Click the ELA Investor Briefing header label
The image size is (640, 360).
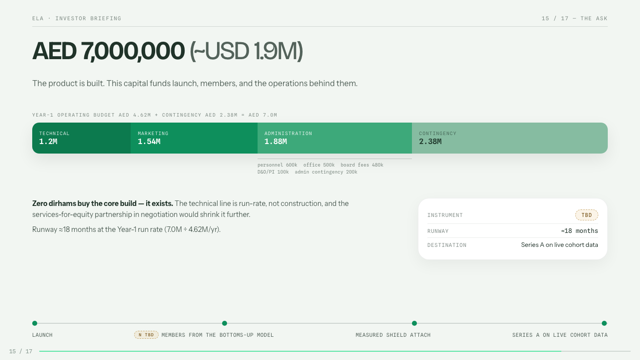pyautogui.click(x=77, y=18)
